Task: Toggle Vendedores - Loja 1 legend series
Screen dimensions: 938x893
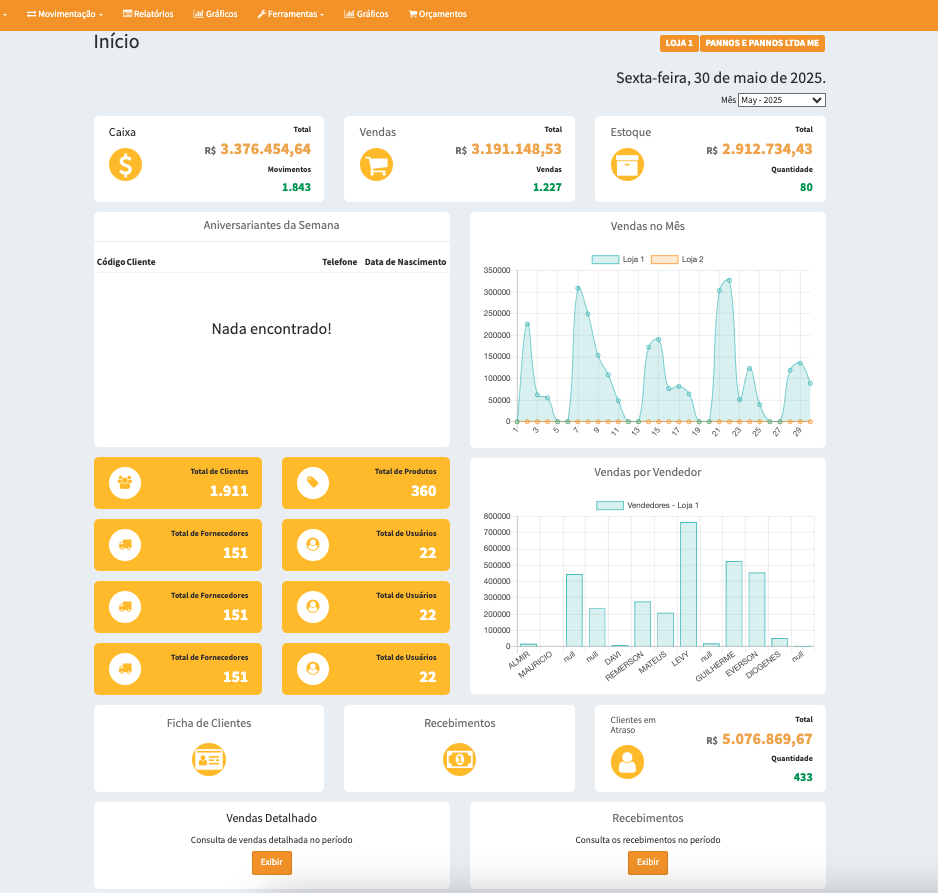Action: pyautogui.click(x=647, y=505)
